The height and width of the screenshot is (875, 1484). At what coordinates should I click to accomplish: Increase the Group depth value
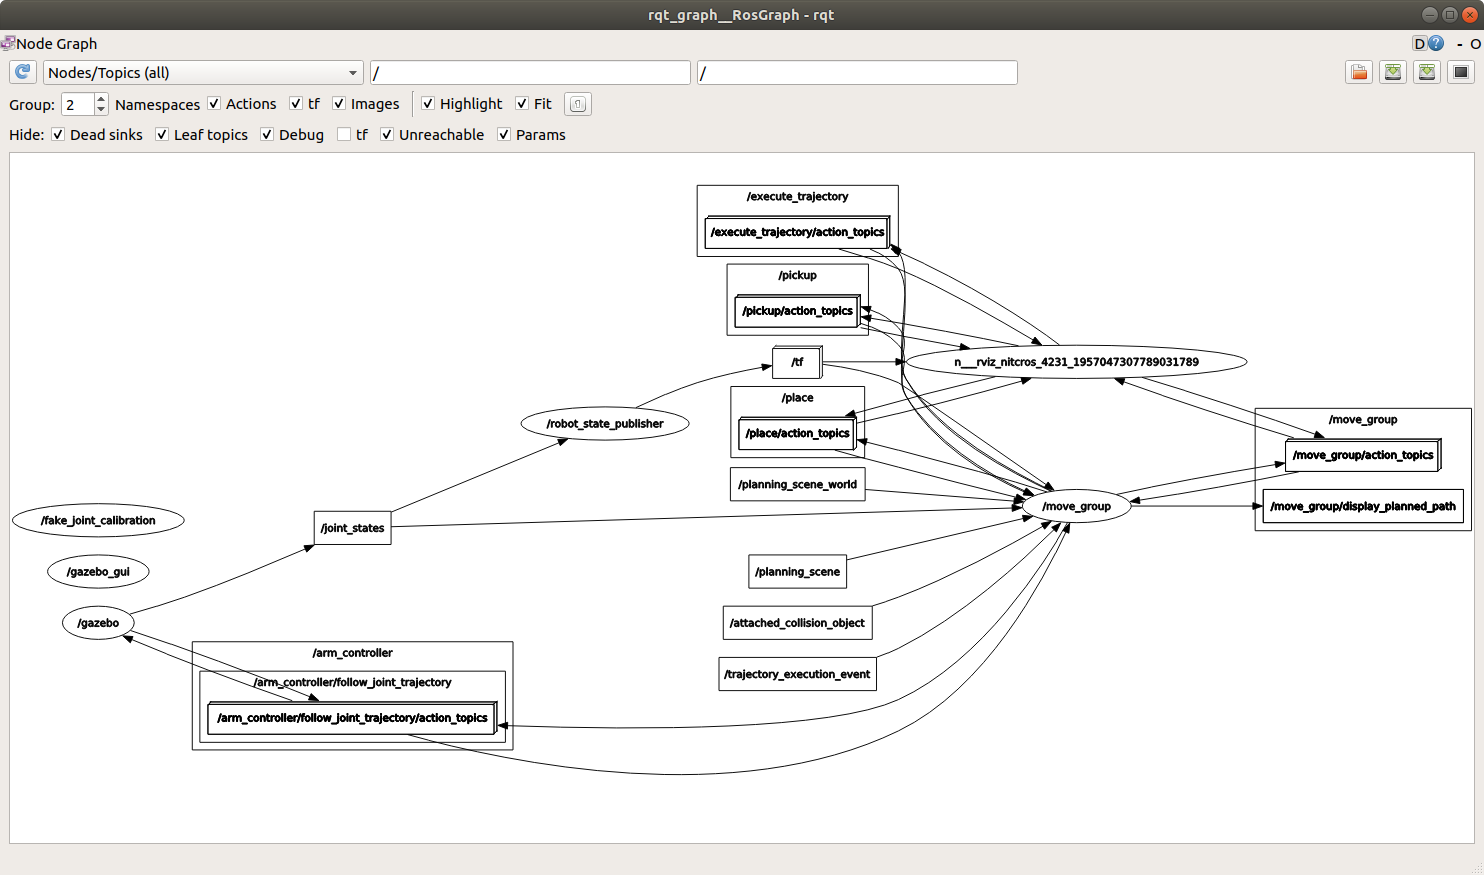pos(101,99)
